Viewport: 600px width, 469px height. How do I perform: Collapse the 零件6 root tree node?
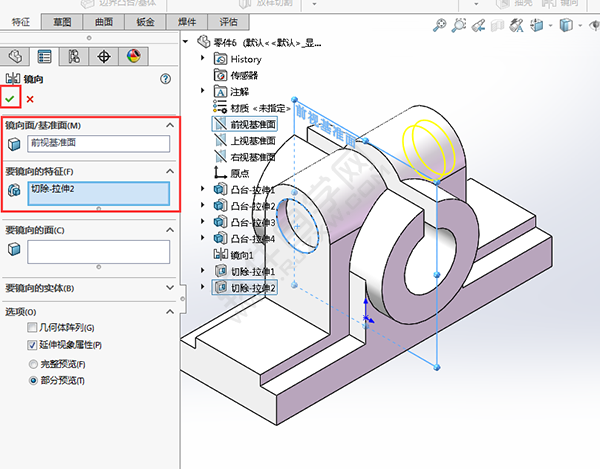(x=186, y=41)
